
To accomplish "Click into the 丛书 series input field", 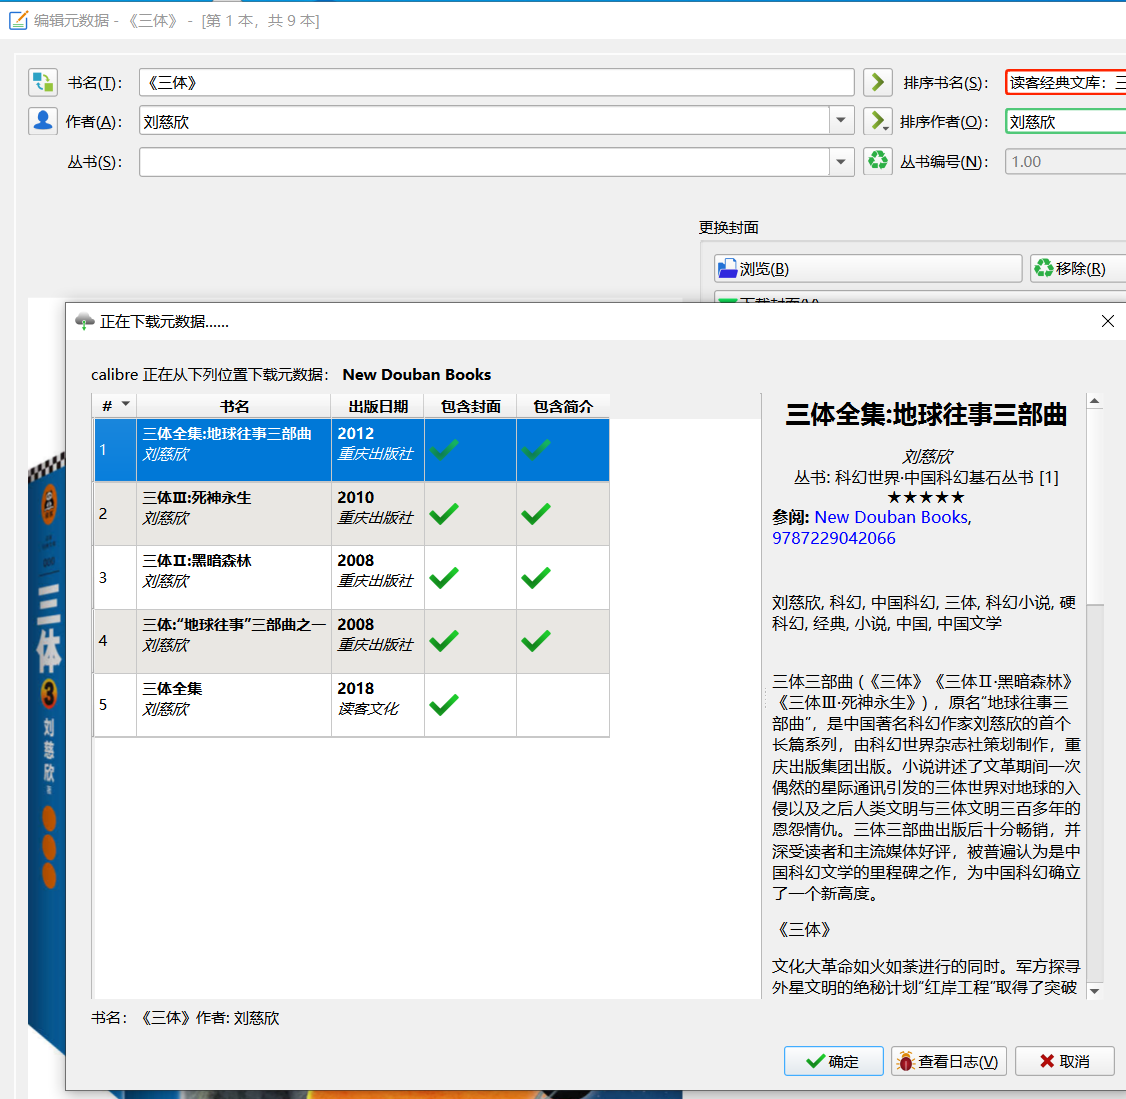I will [x=485, y=162].
